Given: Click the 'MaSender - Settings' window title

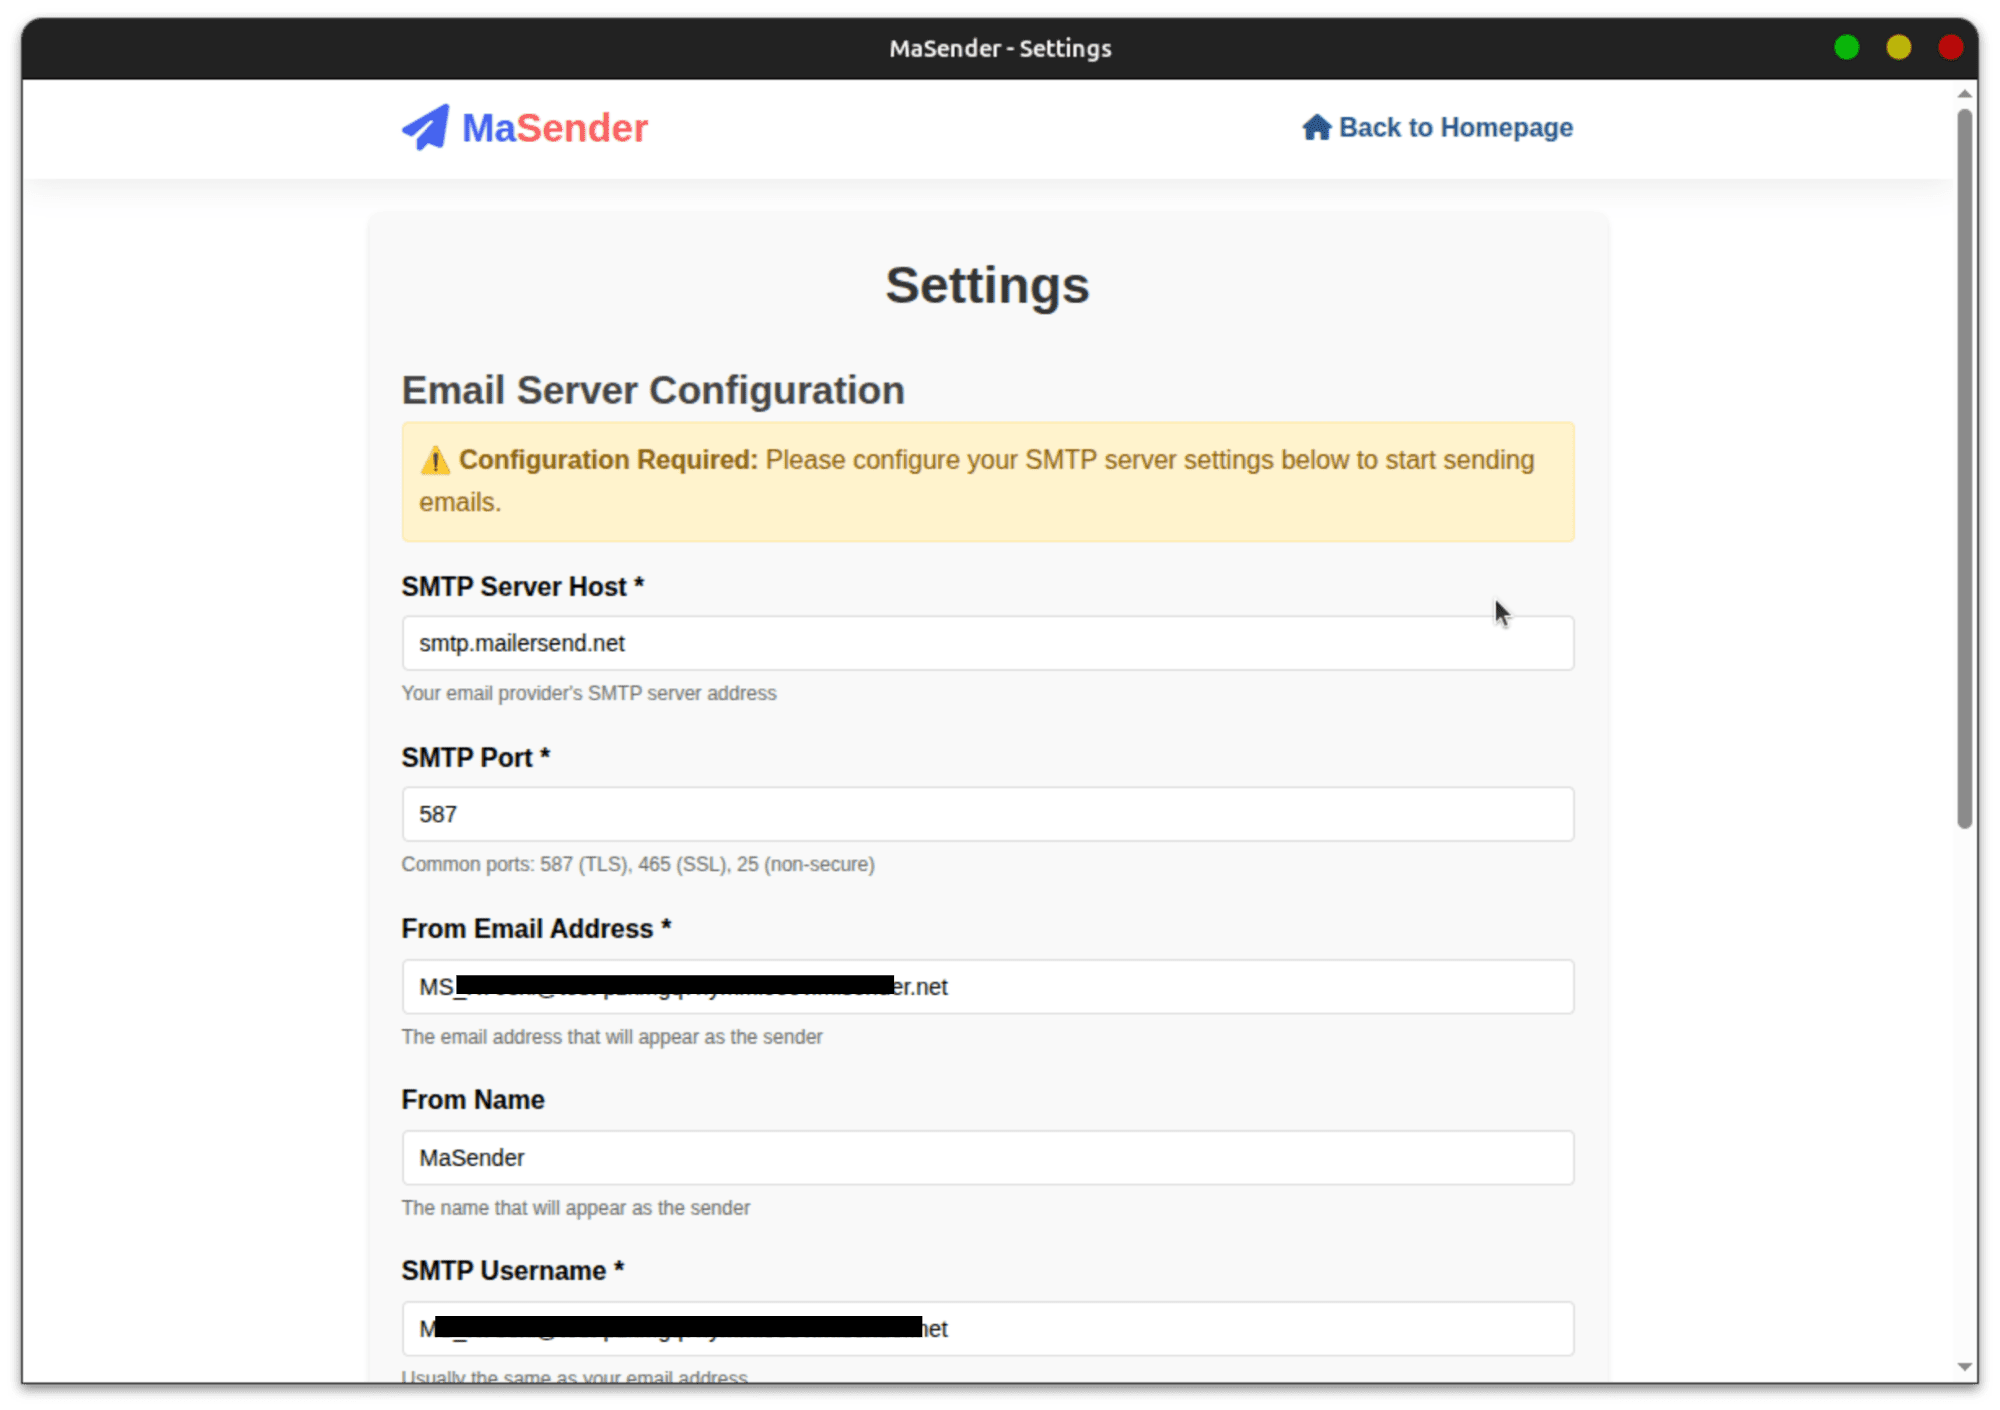Looking at the screenshot, I should tap(1000, 48).
